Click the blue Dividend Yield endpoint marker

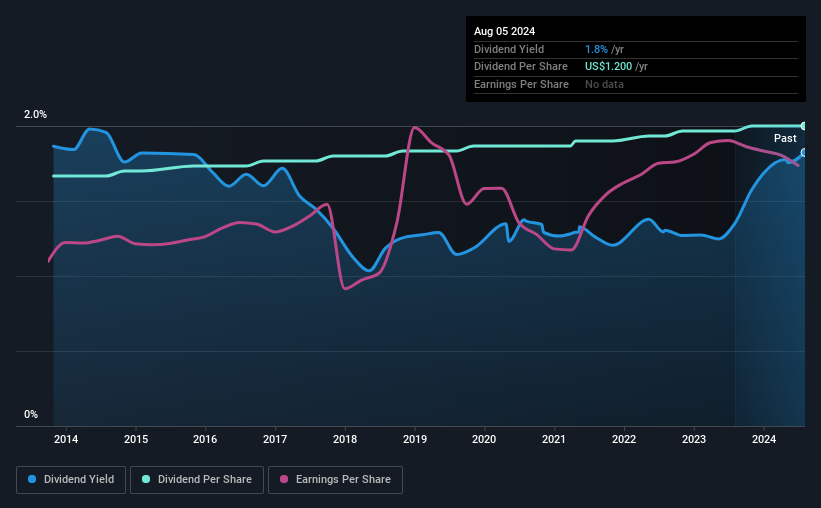pyautogui.click(x=803, y=153)
